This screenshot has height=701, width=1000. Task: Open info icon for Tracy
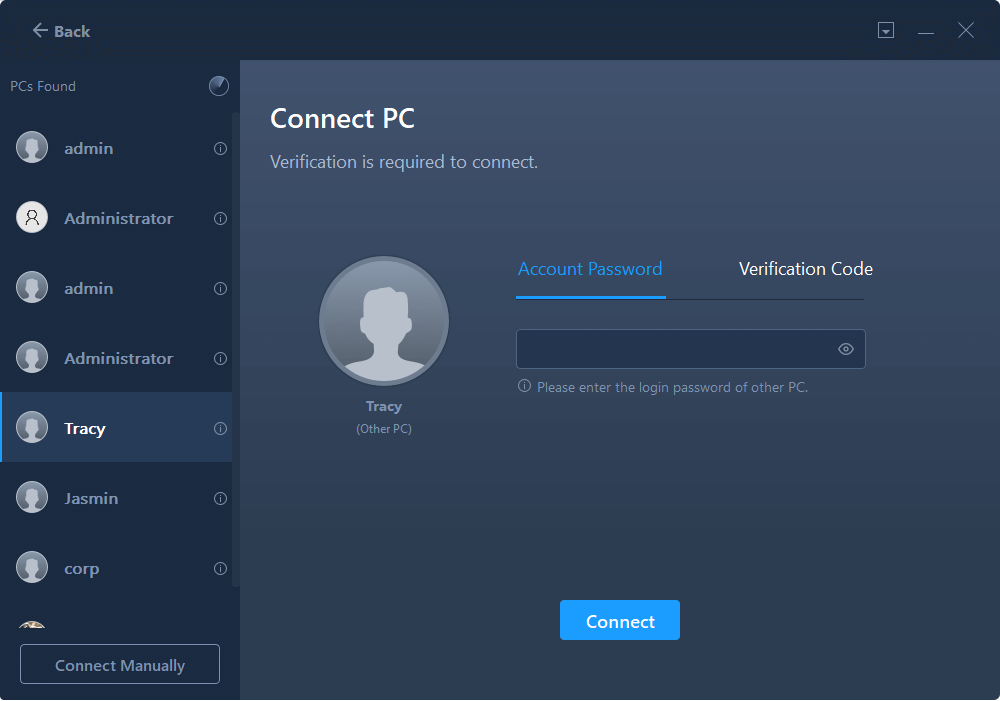click(220, 429)
